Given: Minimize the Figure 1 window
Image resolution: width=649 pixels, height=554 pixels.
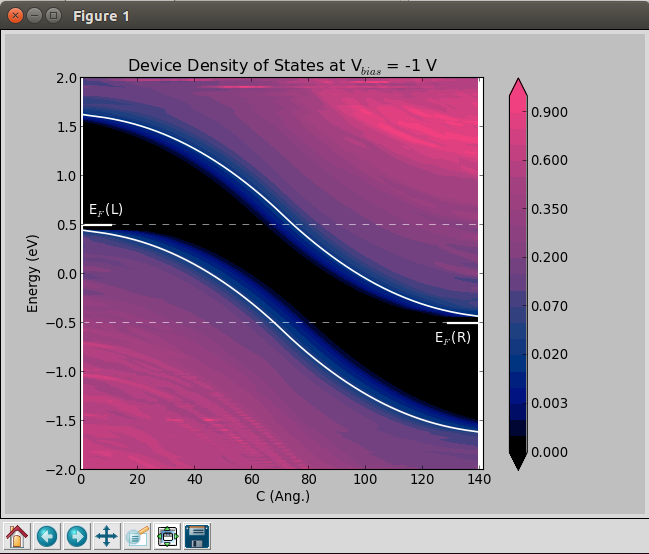Looking at the screenshot, I should [34, 16].
